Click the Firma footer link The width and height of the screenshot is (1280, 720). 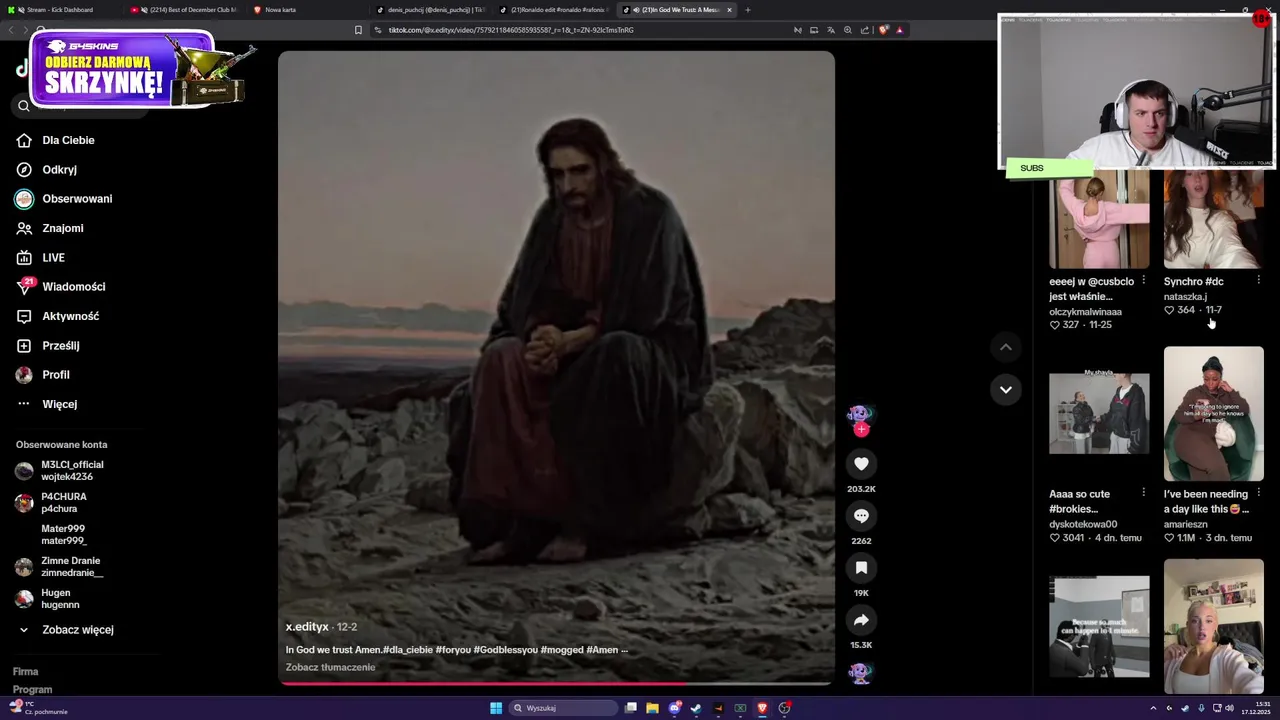25,672
